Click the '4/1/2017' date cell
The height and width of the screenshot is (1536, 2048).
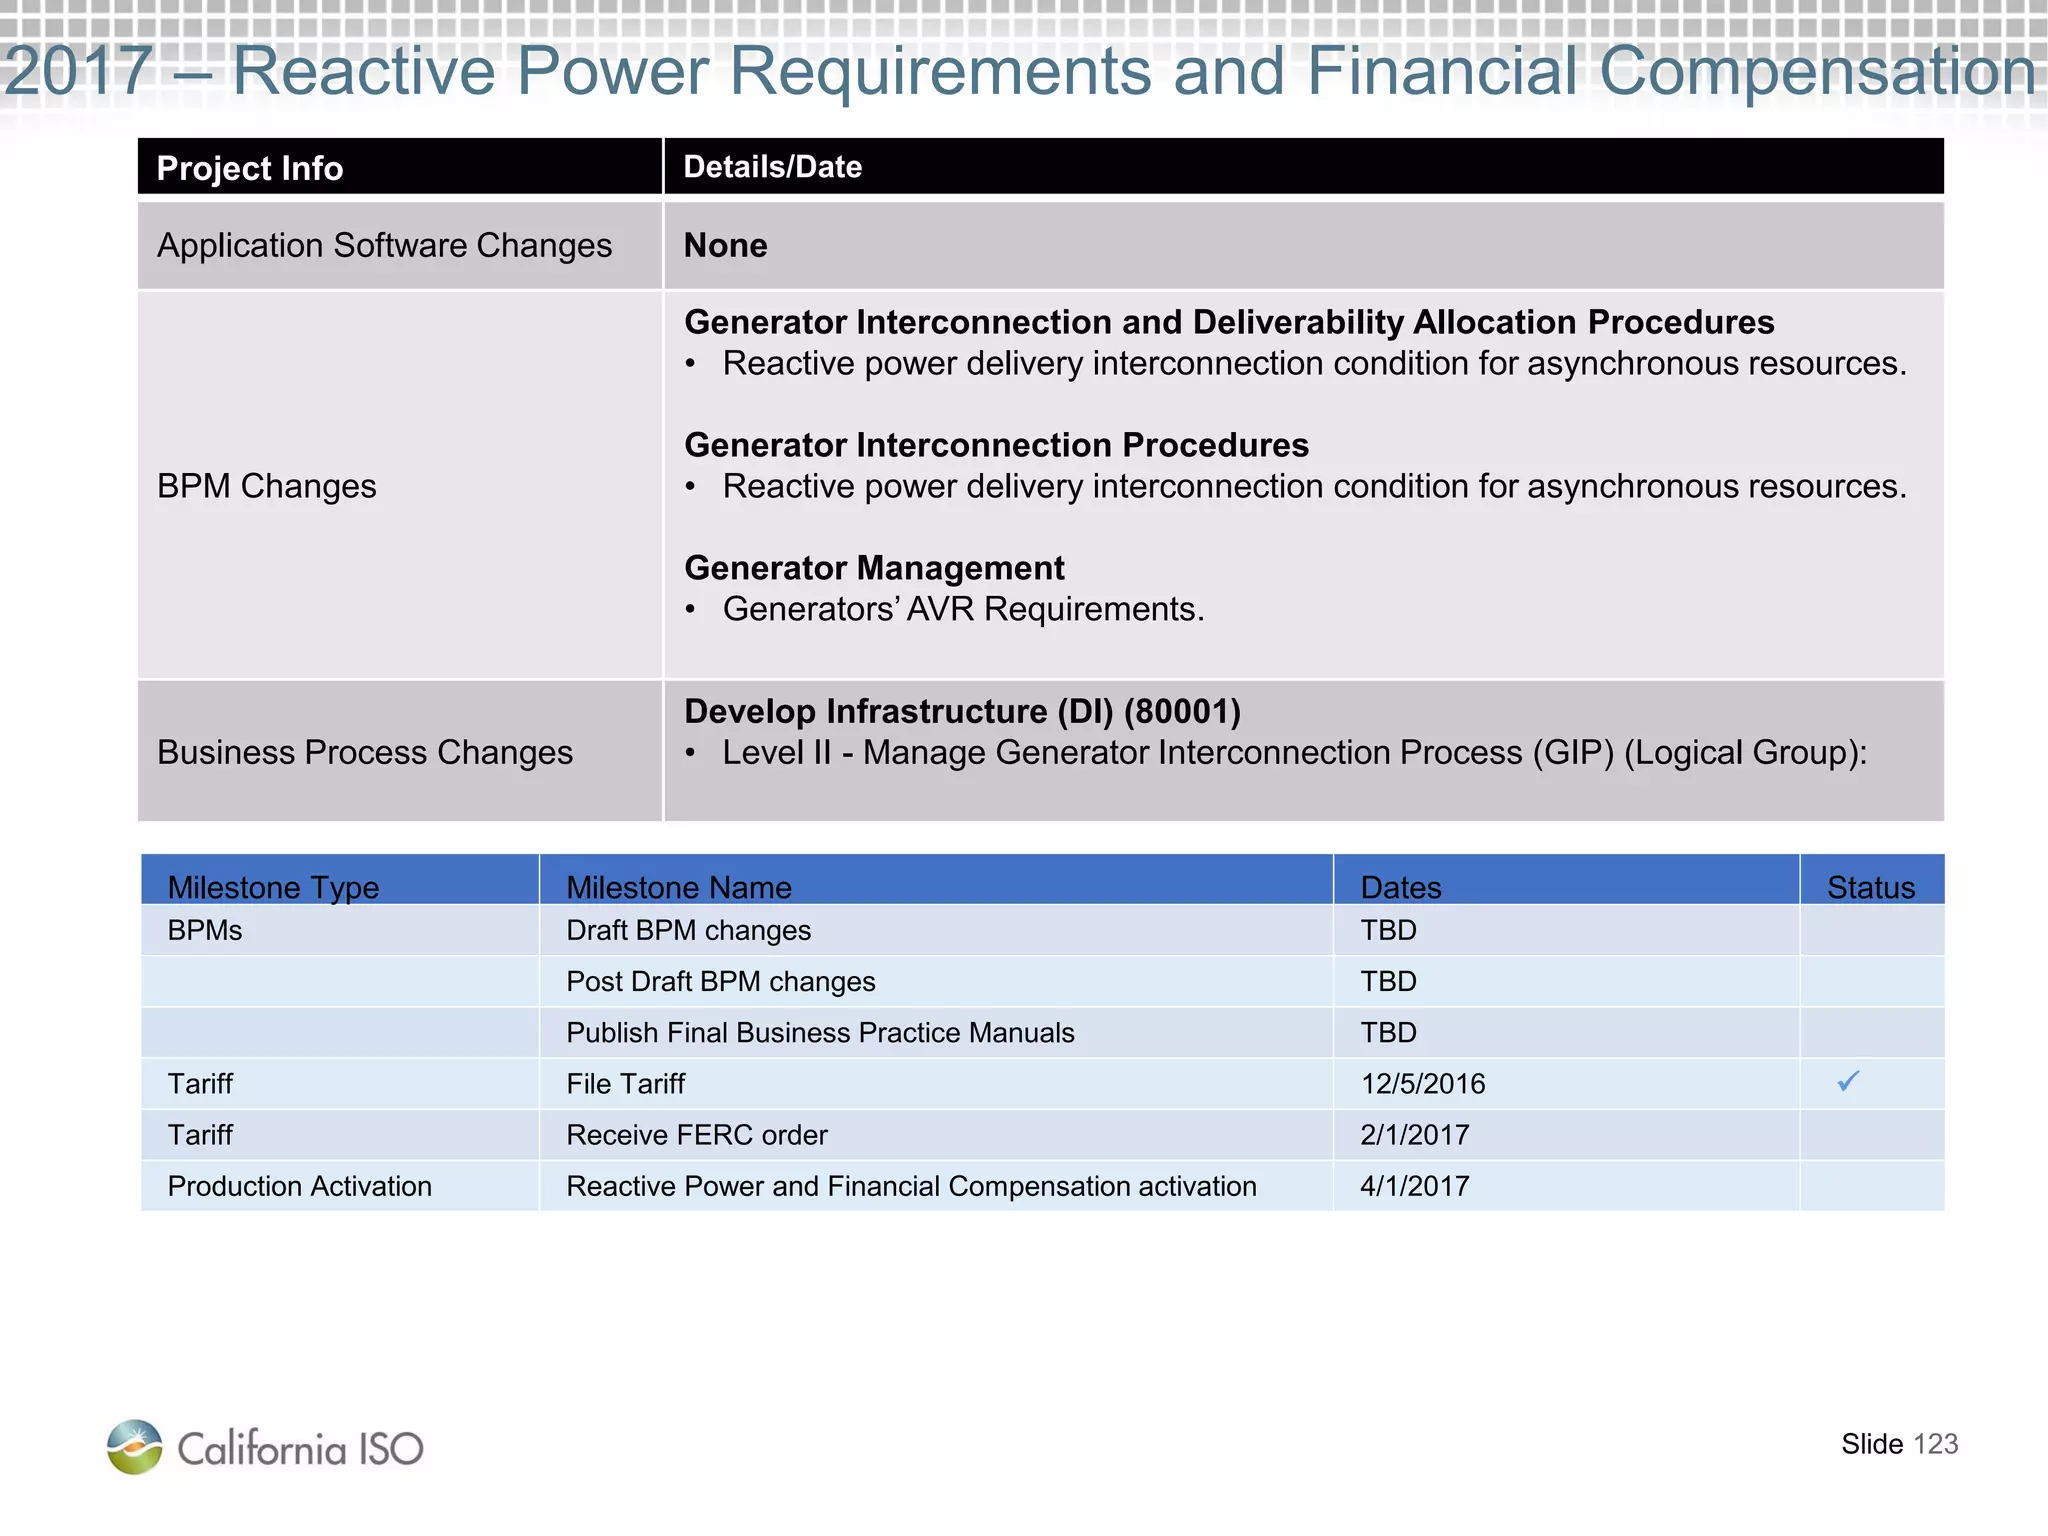(x=1566, y=1186)
